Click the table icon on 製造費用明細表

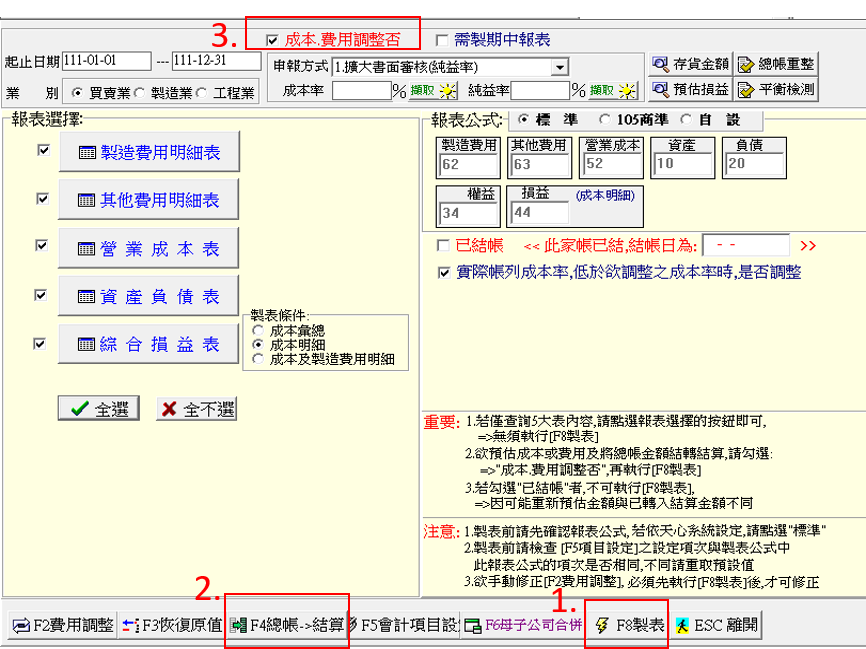coord(87,152)
